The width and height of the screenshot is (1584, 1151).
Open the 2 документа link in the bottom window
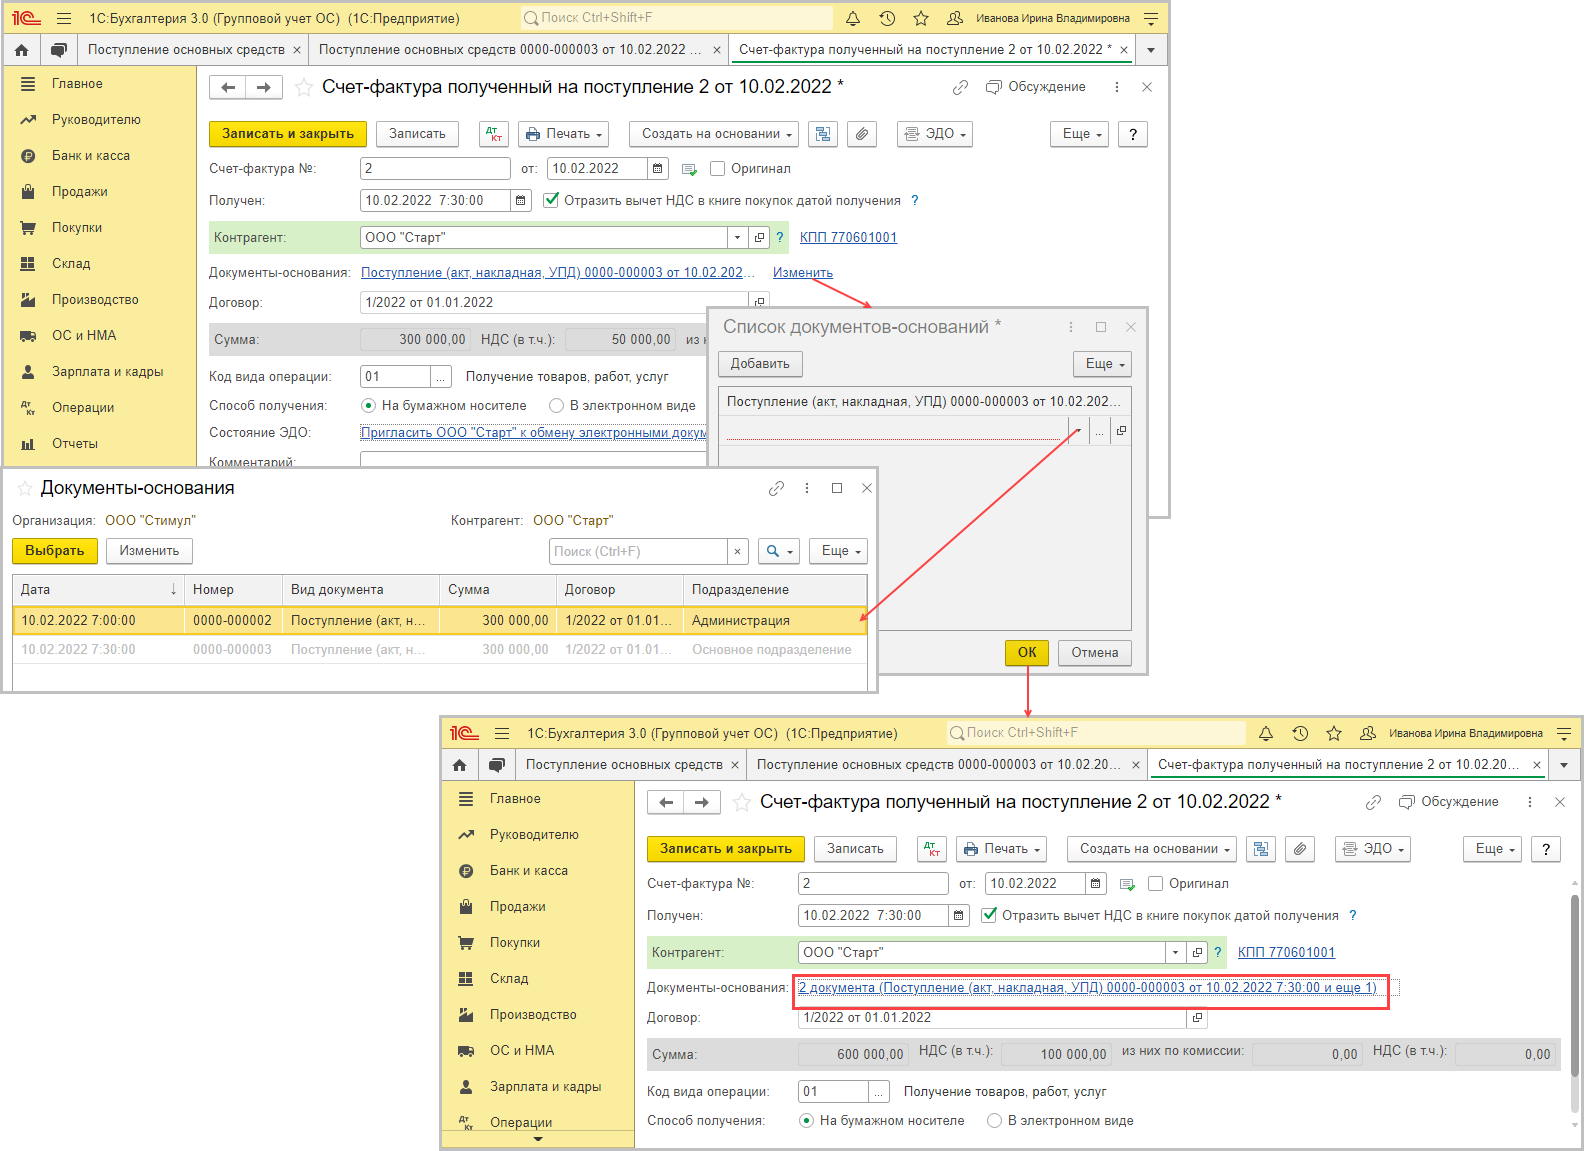click(1088, 988)
